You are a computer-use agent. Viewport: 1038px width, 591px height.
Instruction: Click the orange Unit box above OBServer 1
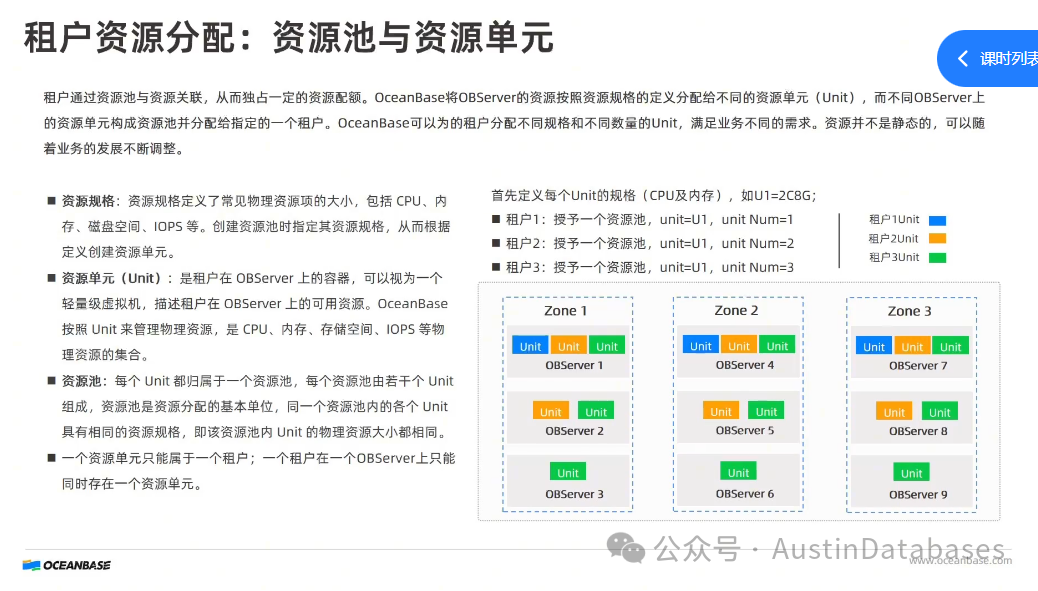pos(569,346)
